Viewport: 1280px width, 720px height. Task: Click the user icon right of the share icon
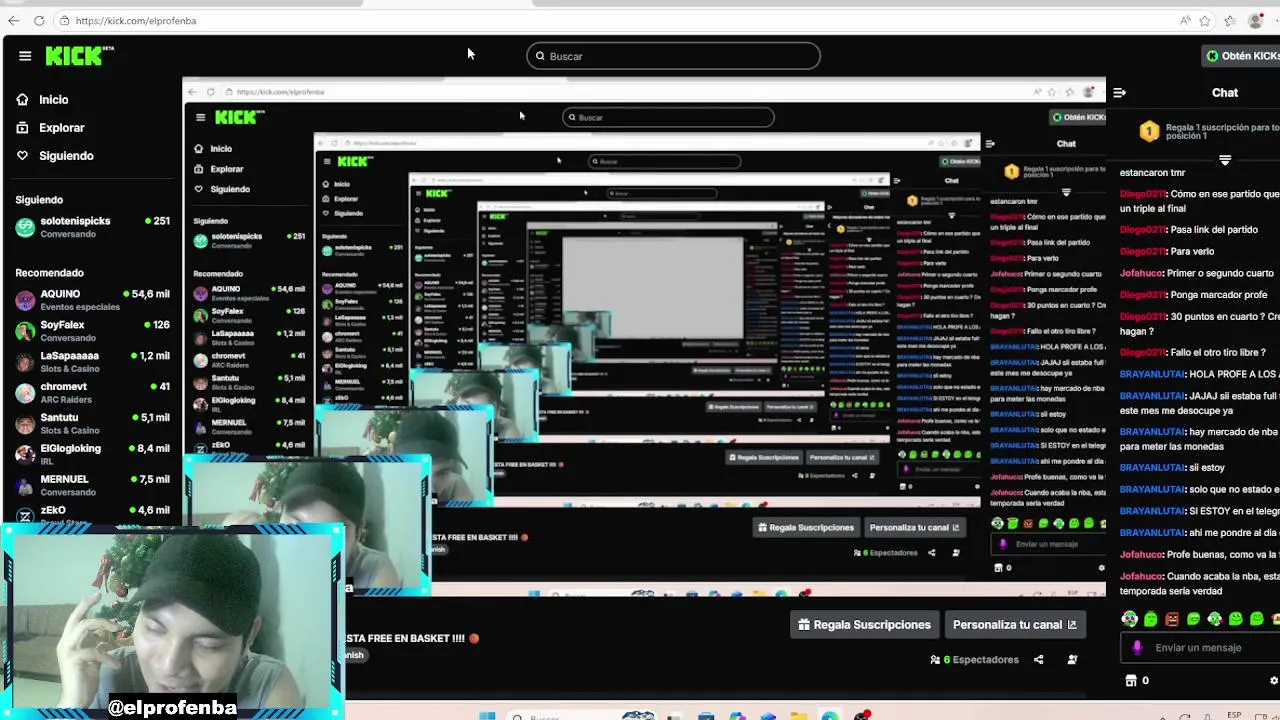coord(1072,660)
